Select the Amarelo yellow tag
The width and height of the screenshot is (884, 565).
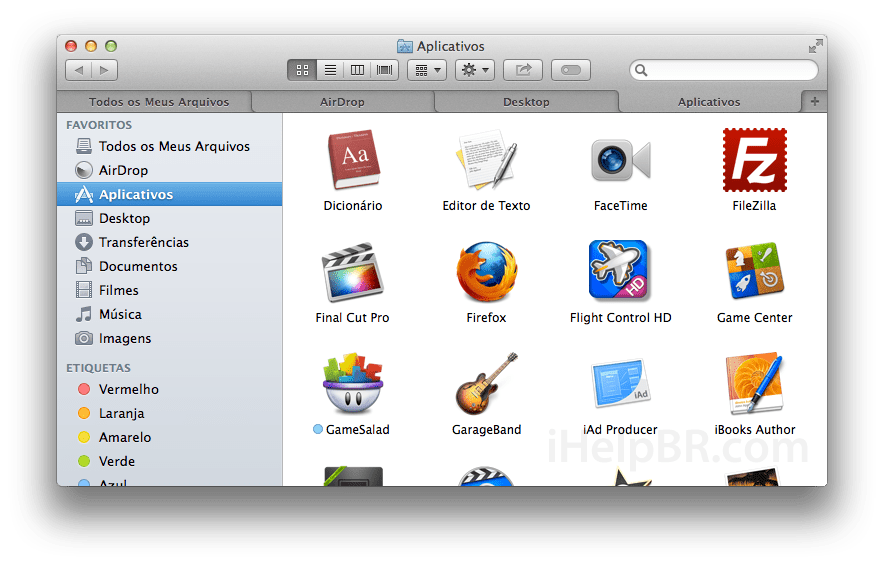tap(170, 437)
